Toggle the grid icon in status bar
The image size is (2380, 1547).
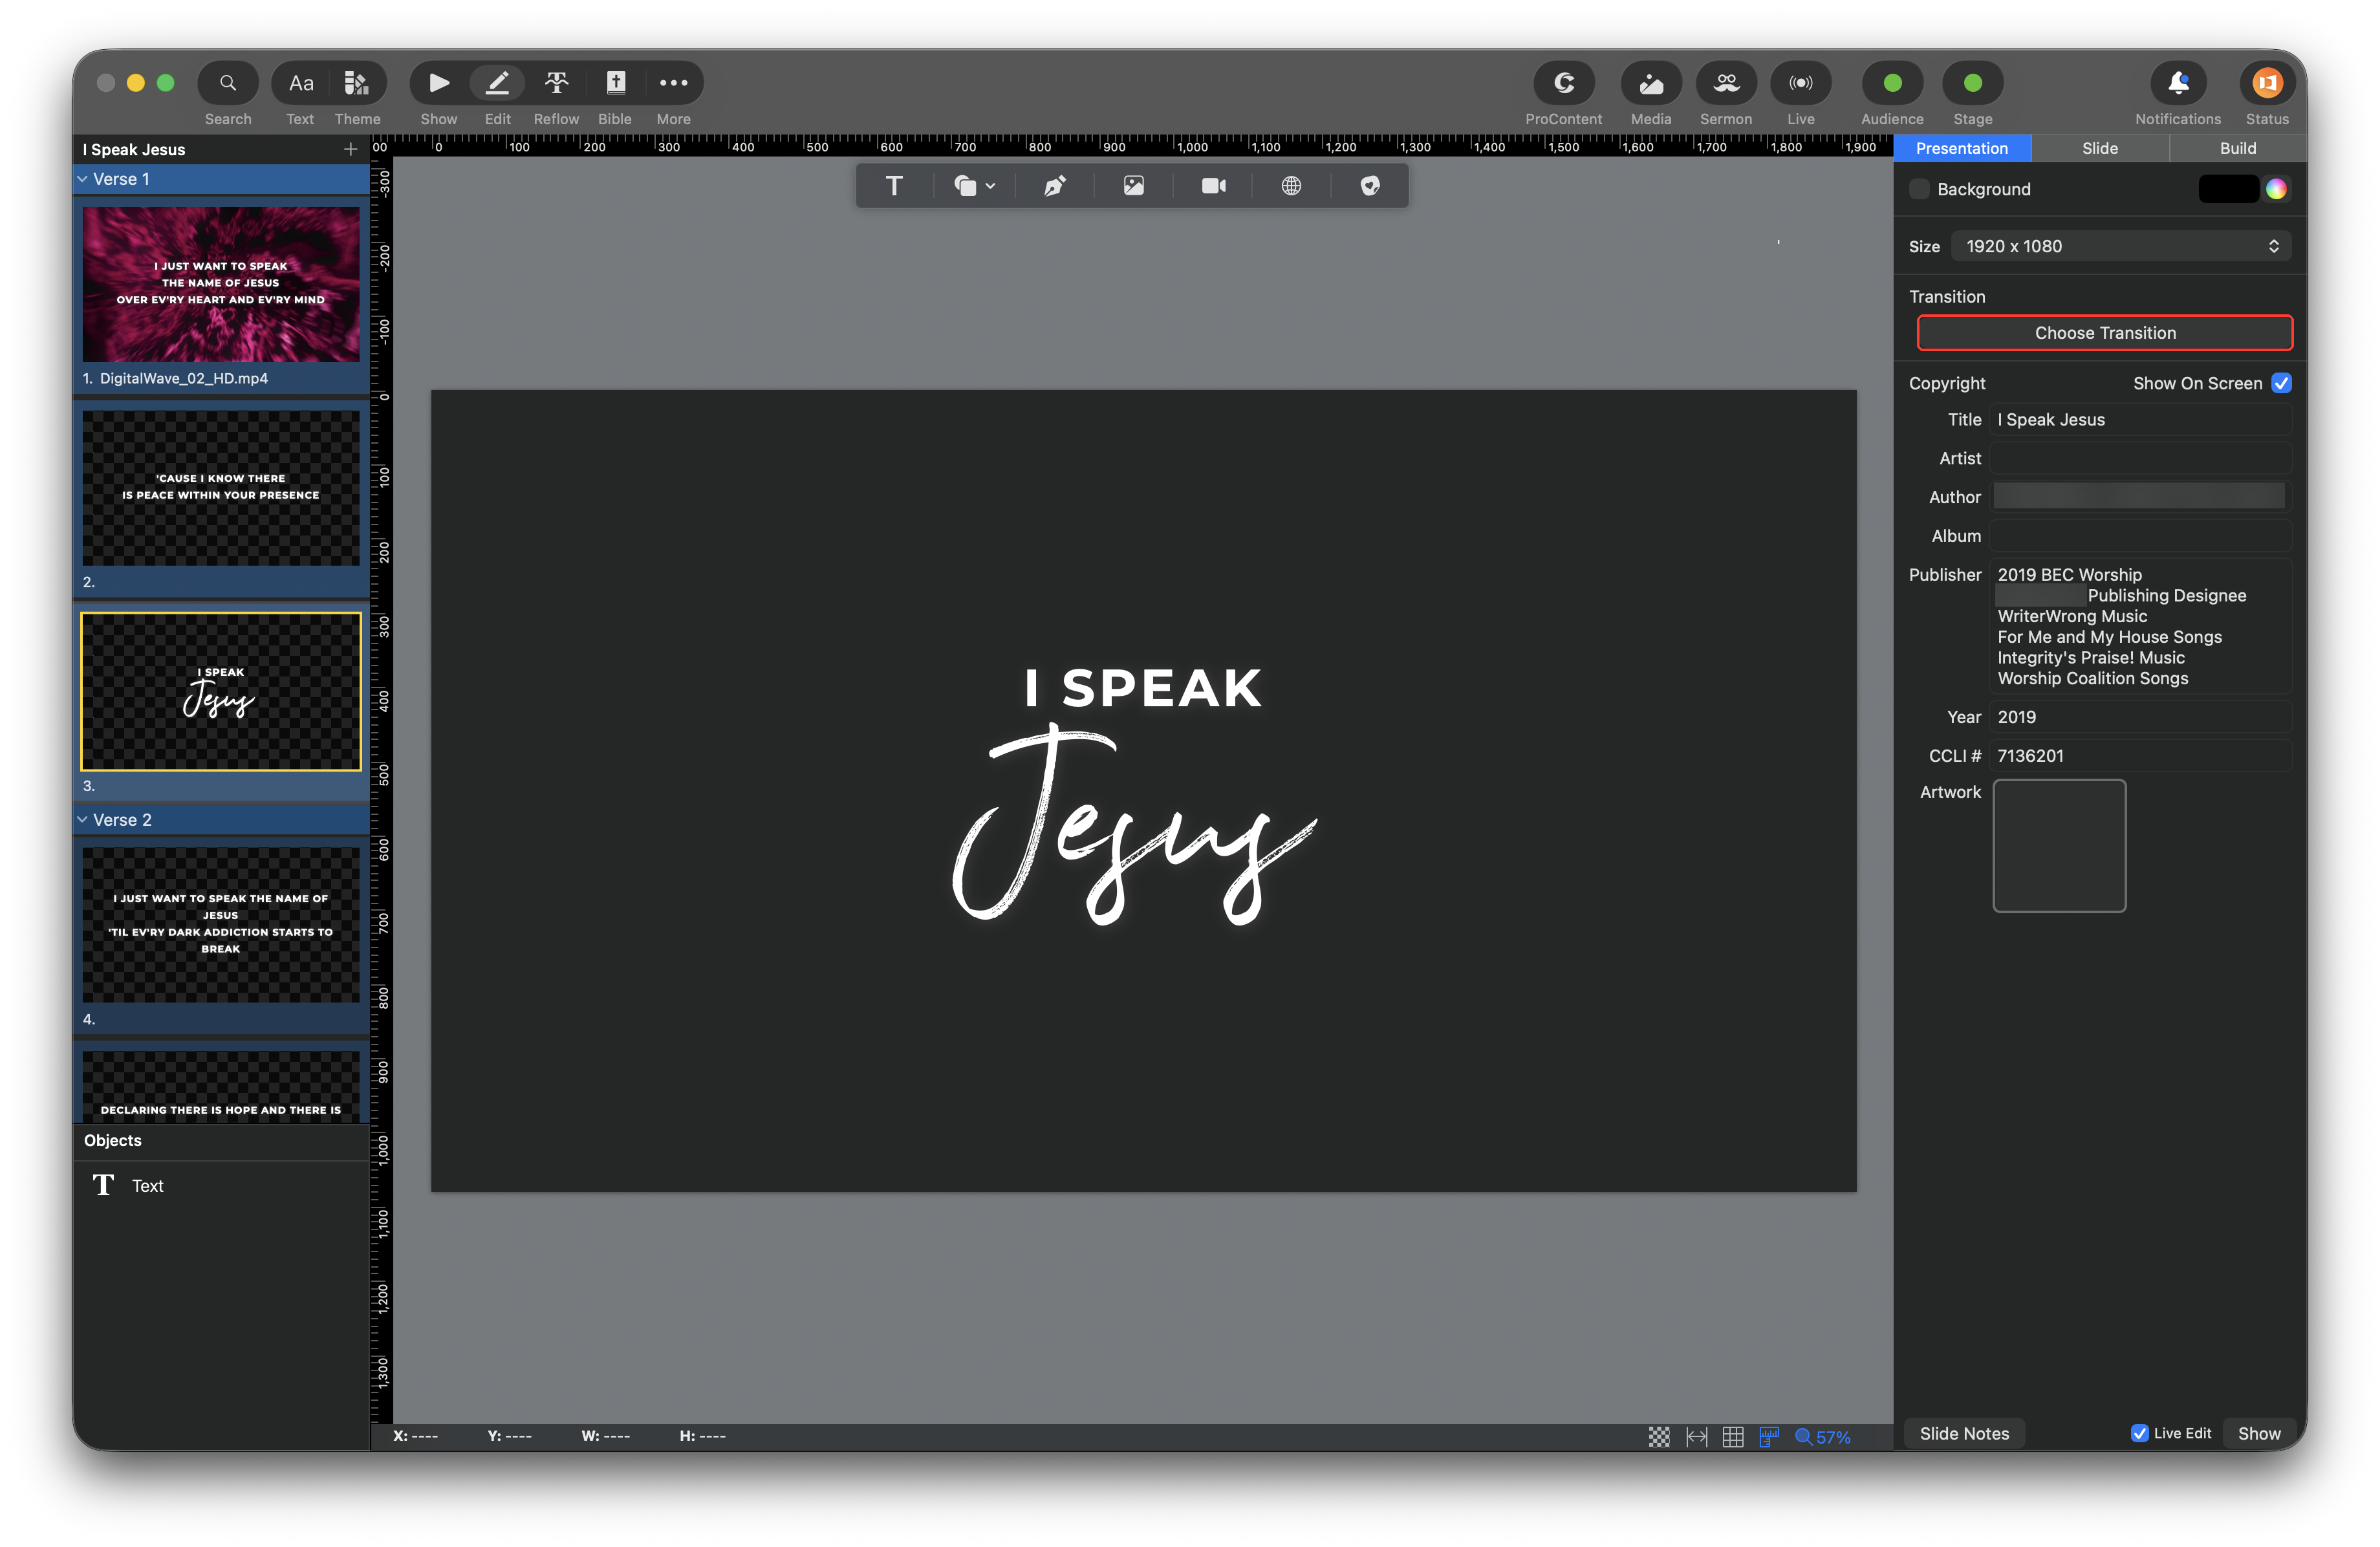point(1732,1437)
